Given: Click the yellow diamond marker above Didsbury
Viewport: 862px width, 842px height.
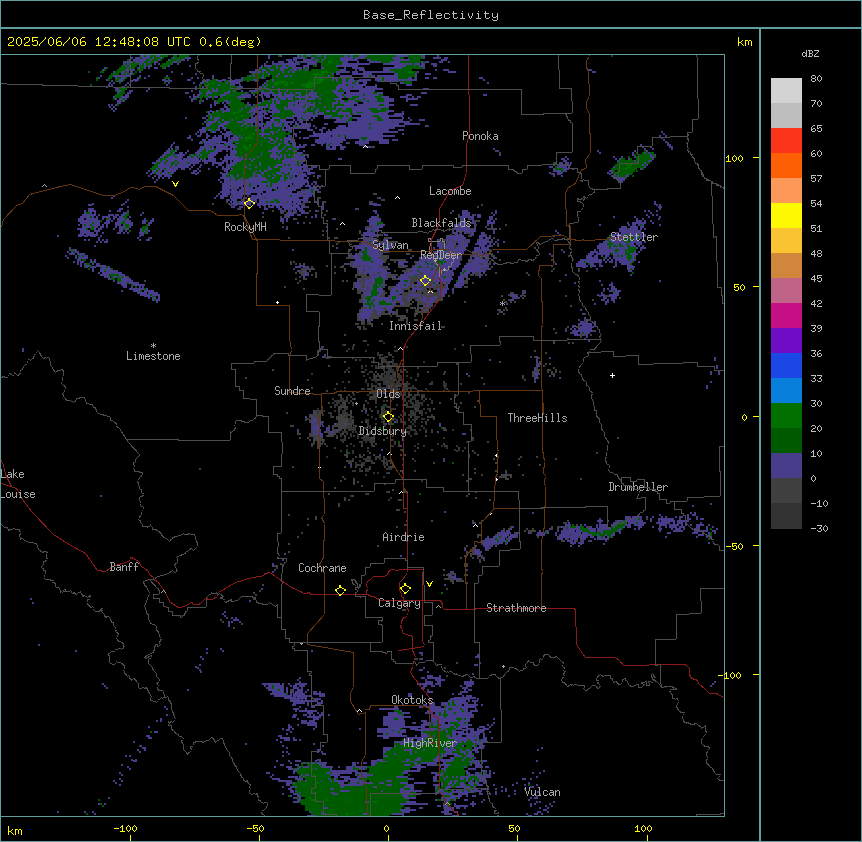Looking at the screenshot, I should click(x=388, y=417).
